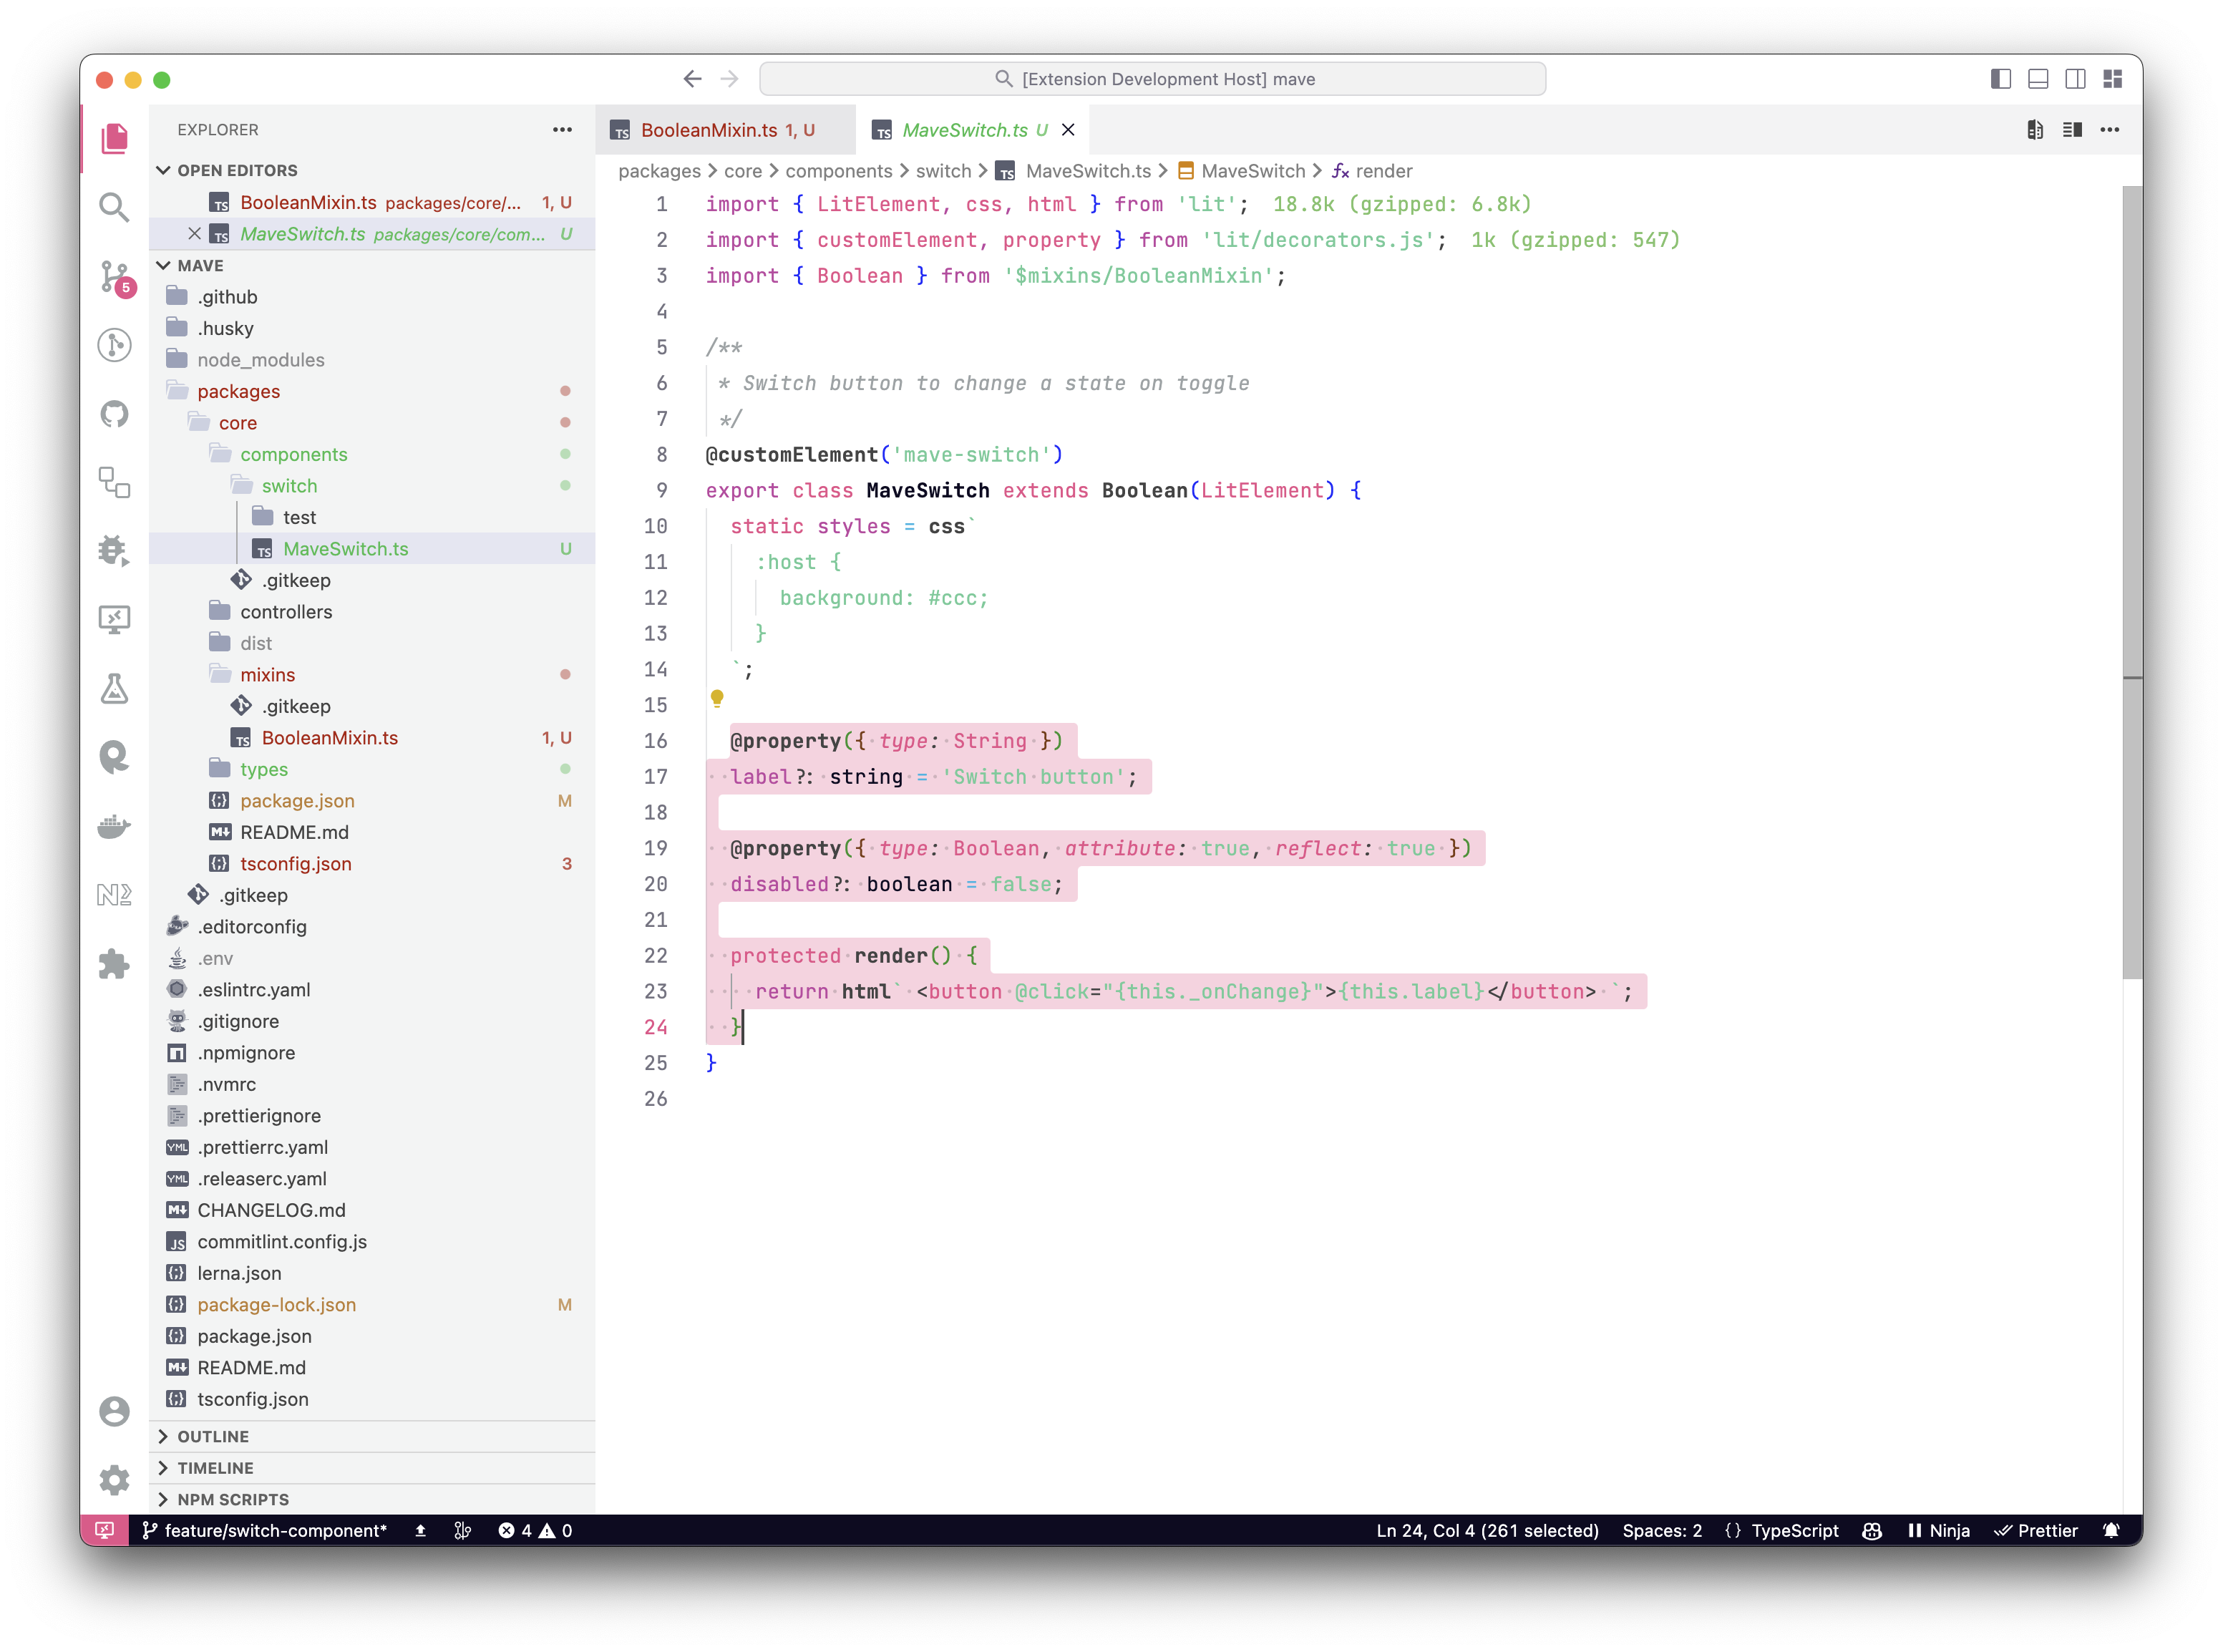Screen dimensions: 2223x1652
Task: Open package-lock.json in the tree
Action: [x=372, y=1305]
